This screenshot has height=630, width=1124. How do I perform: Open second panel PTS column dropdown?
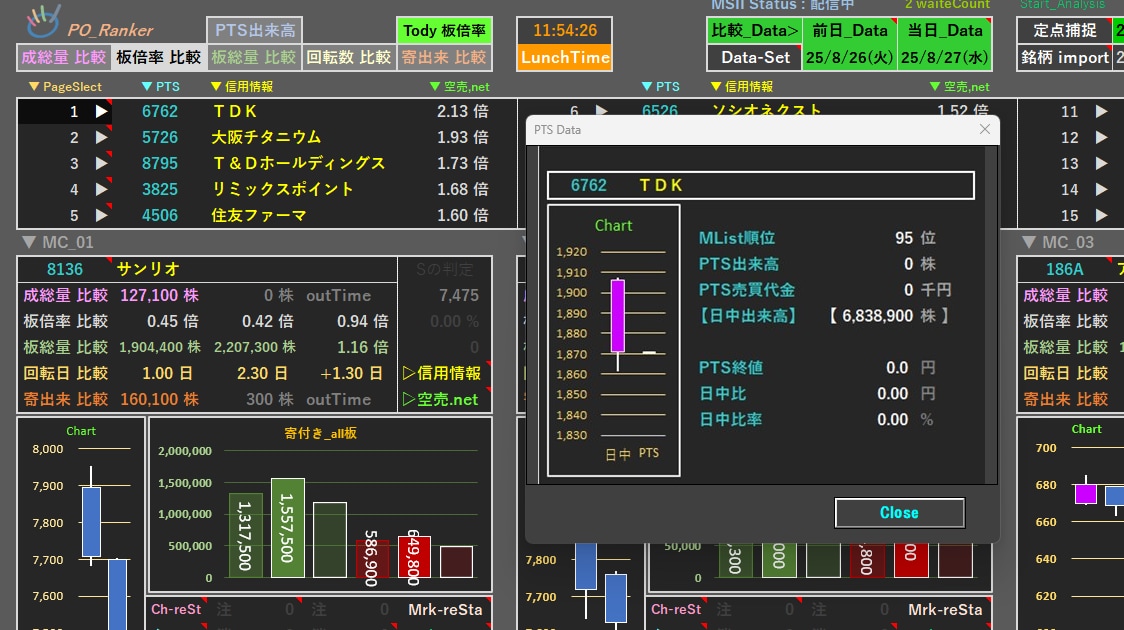tap(660, 87)
